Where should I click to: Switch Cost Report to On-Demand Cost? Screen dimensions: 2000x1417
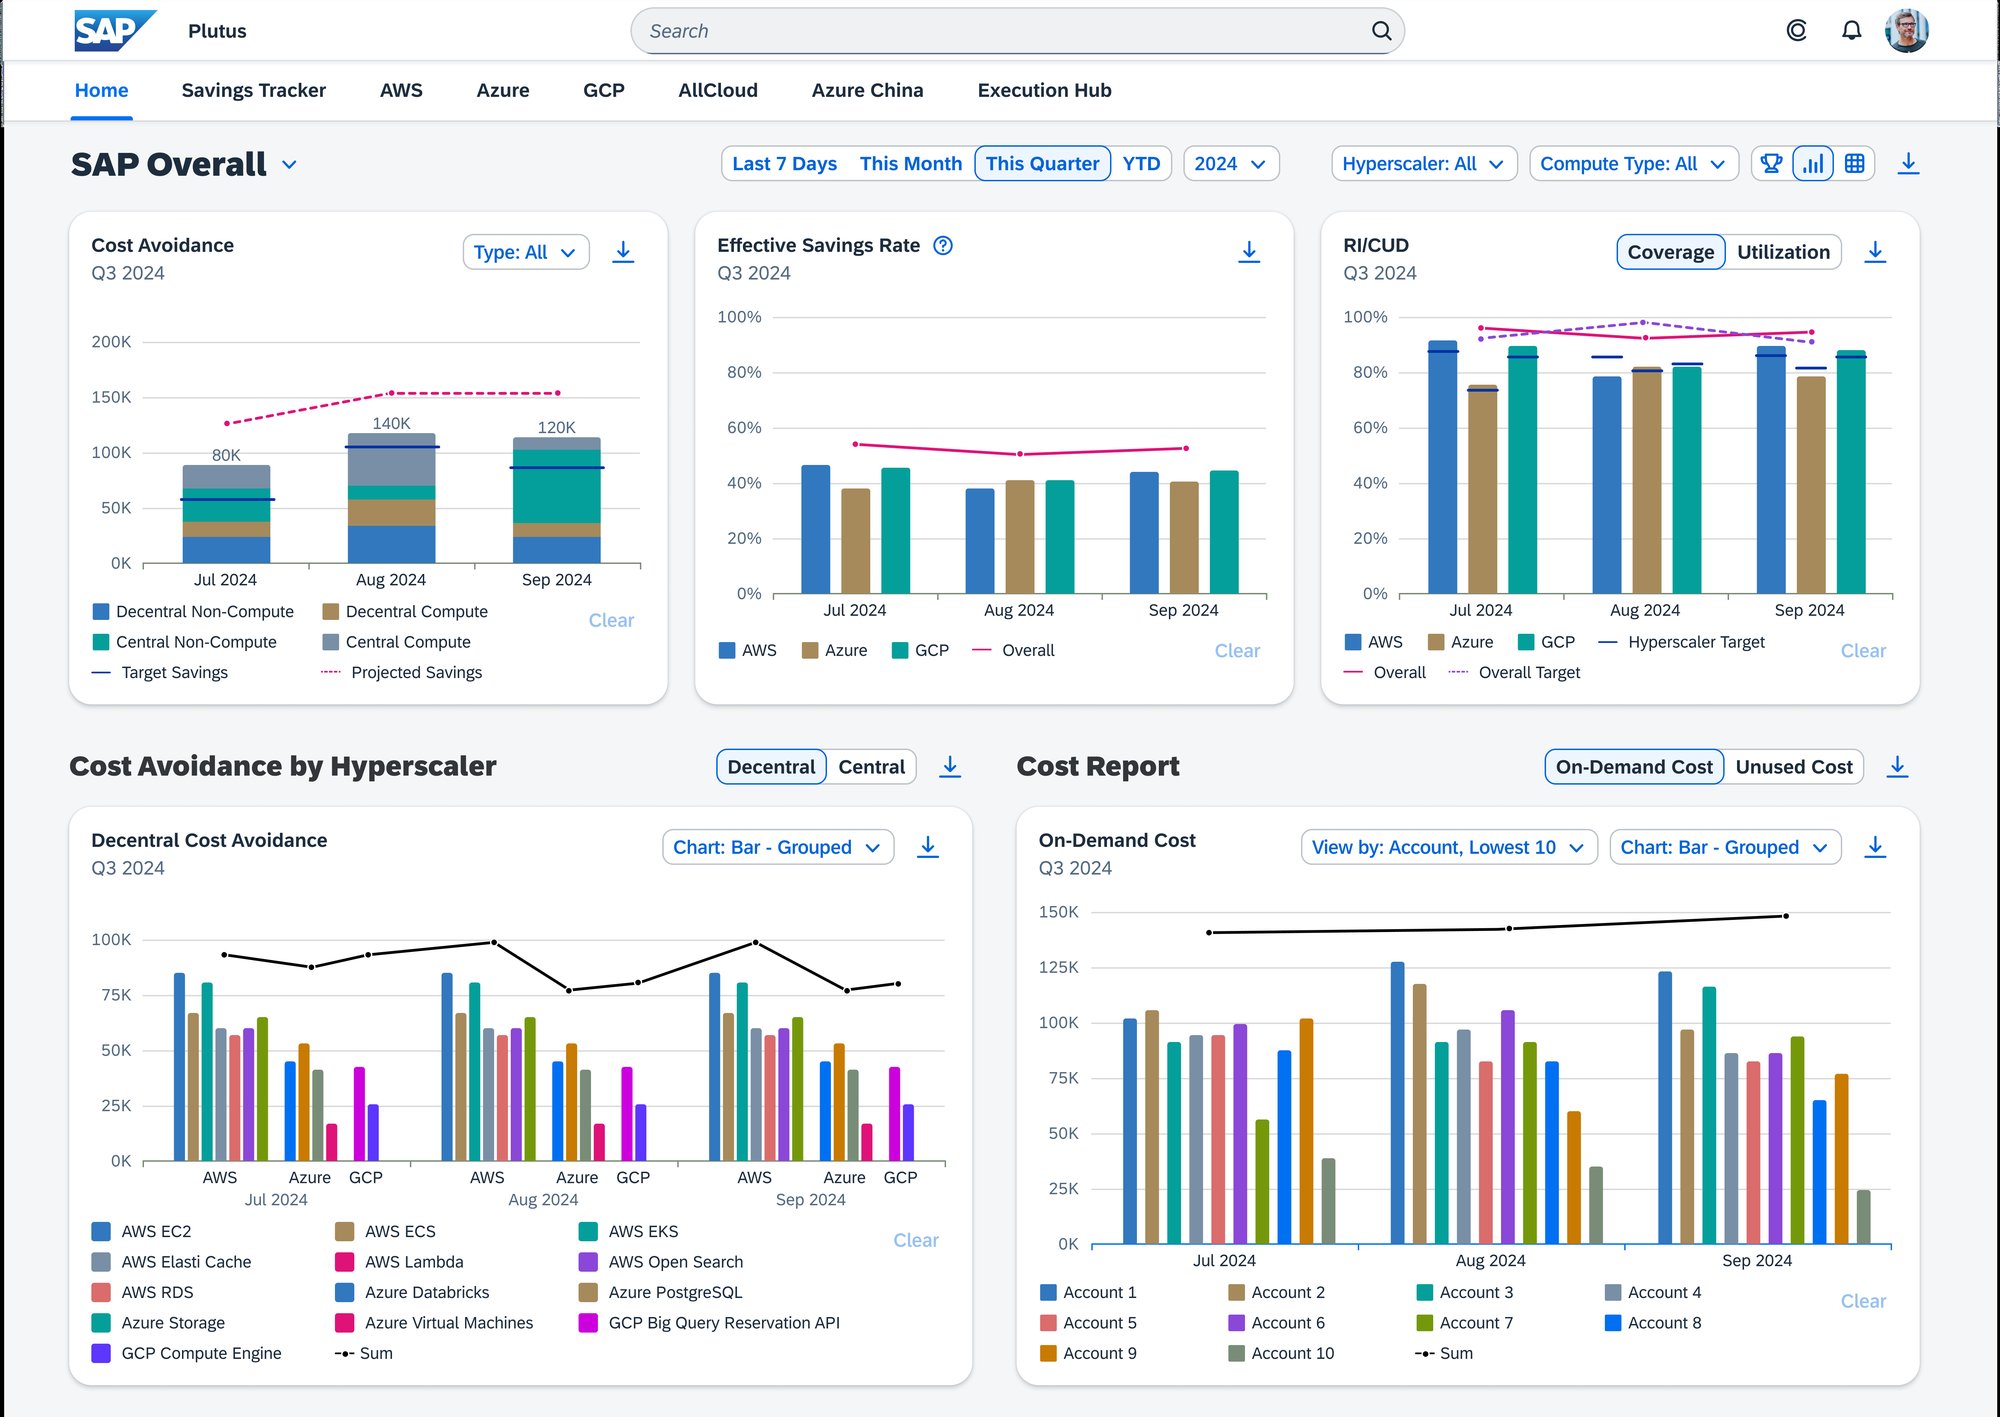pyautogui.click(x=1634, y=767)
